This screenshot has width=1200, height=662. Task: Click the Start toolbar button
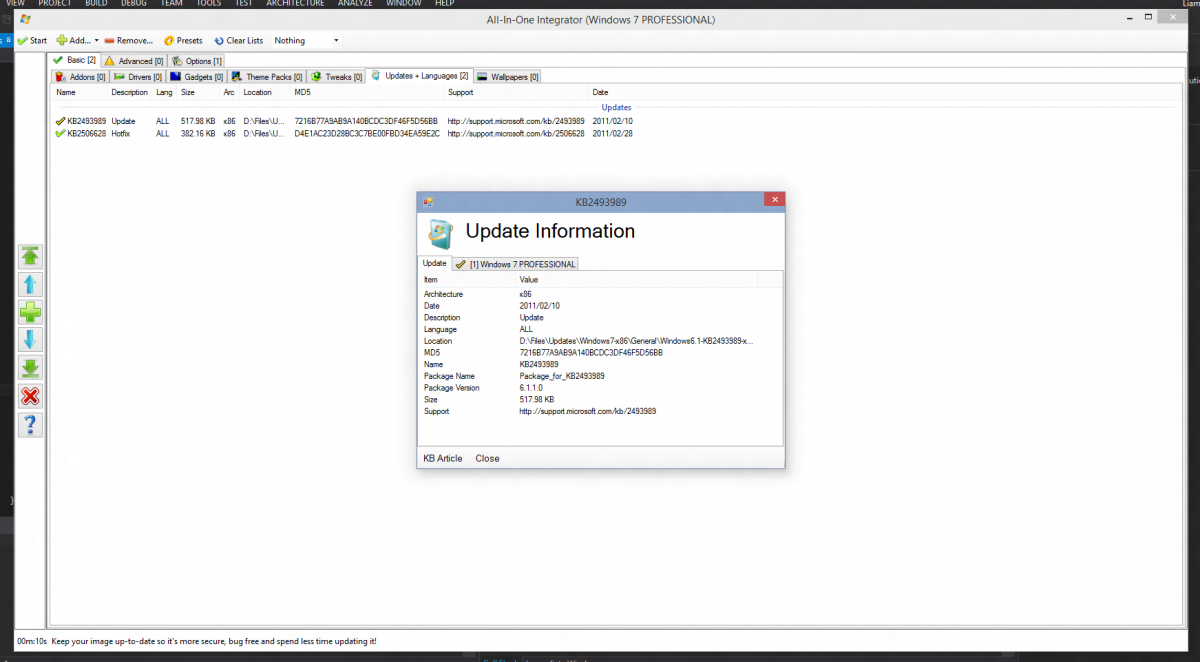[32, 41]
